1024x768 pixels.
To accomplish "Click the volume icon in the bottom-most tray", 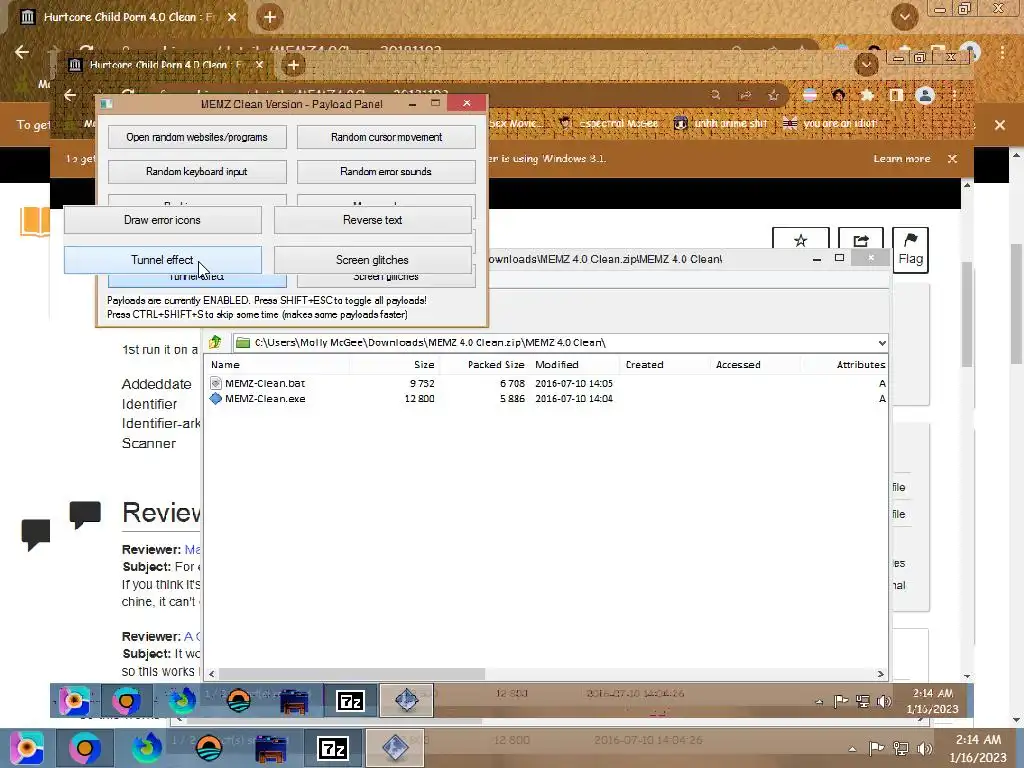I will pos(924,749).
